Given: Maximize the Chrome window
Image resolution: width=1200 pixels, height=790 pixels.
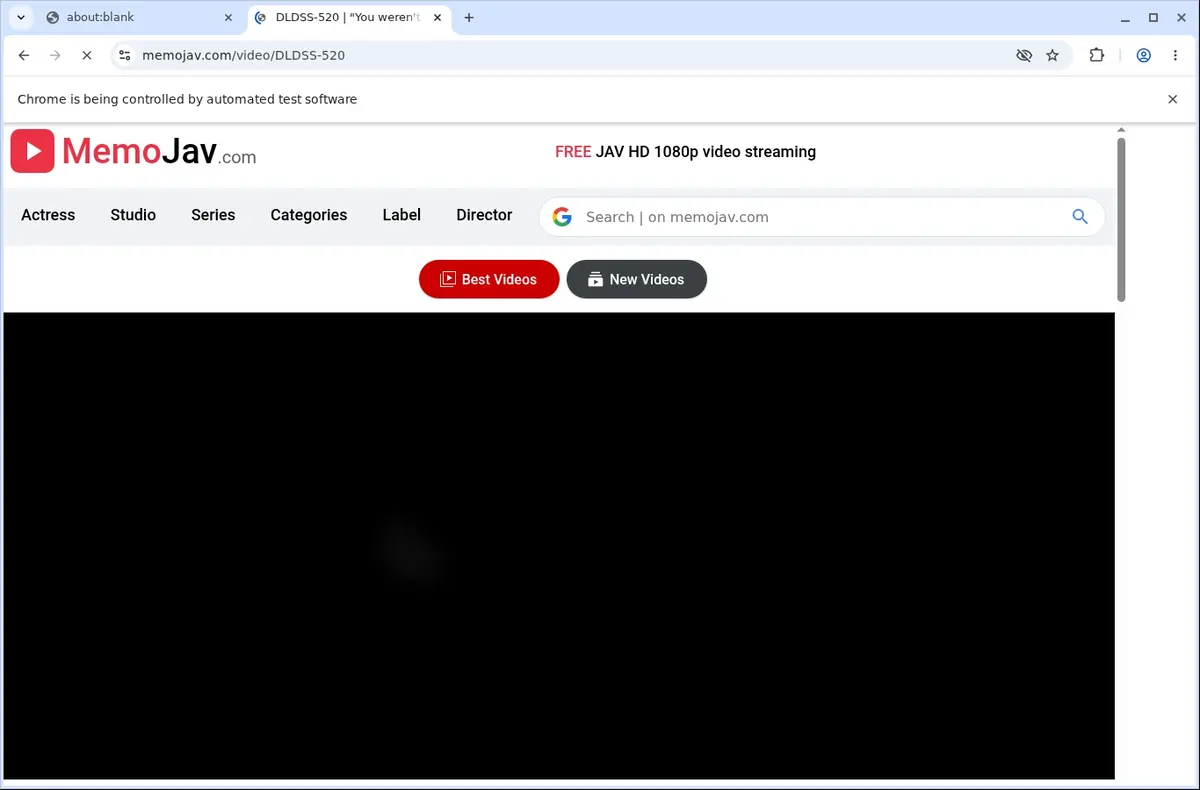Looking at the screenshot, I should click(x=1153, y=17).
